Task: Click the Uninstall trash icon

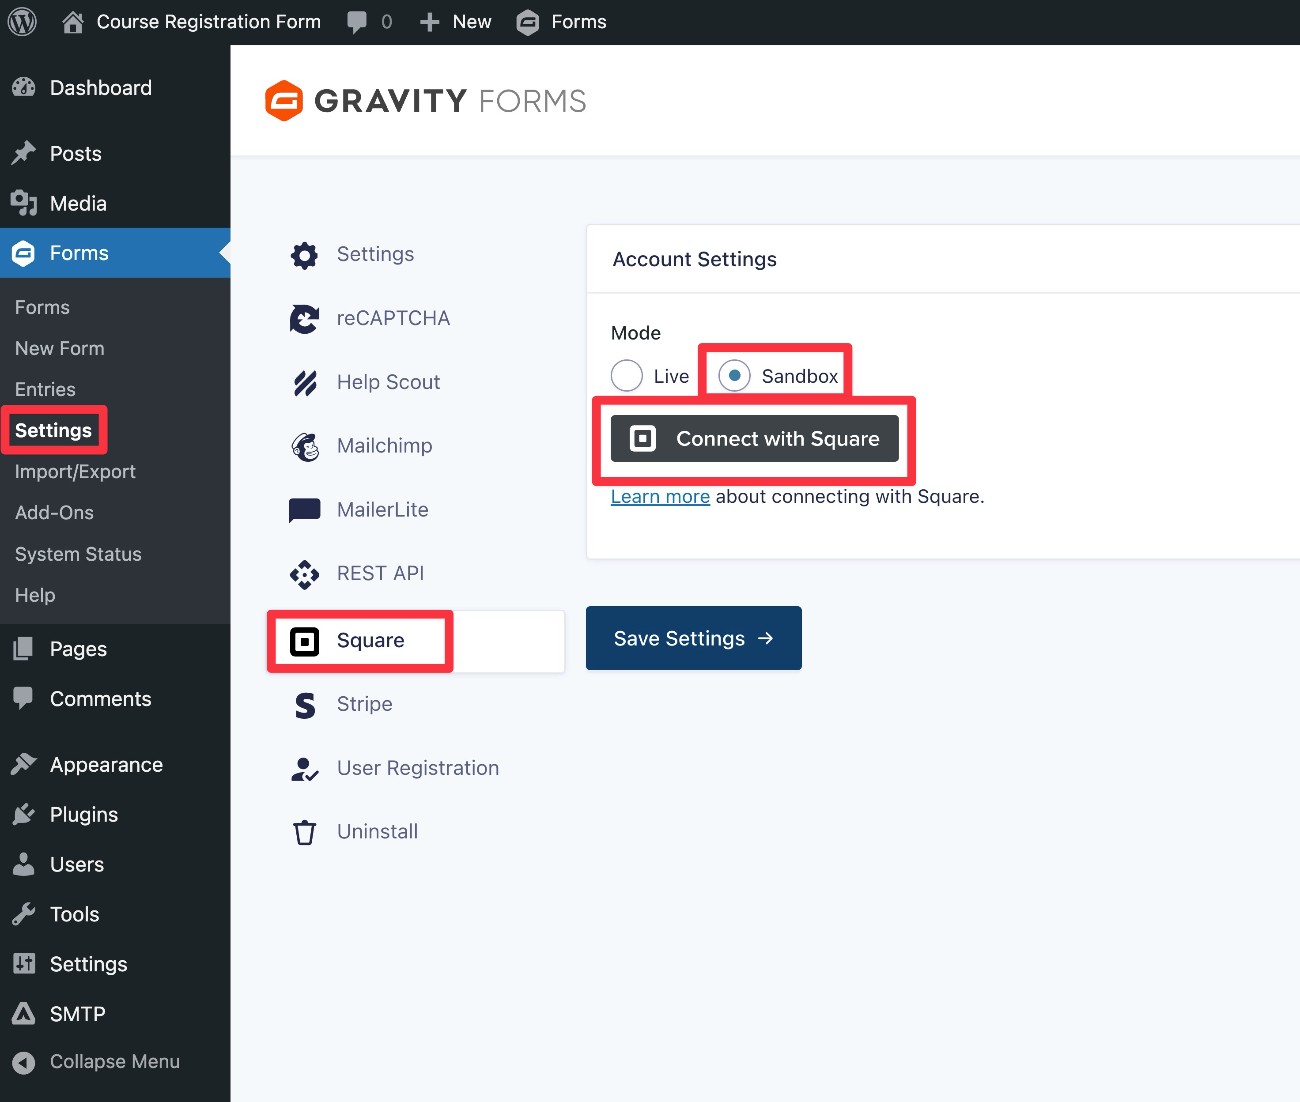Action: coord(304,832)
